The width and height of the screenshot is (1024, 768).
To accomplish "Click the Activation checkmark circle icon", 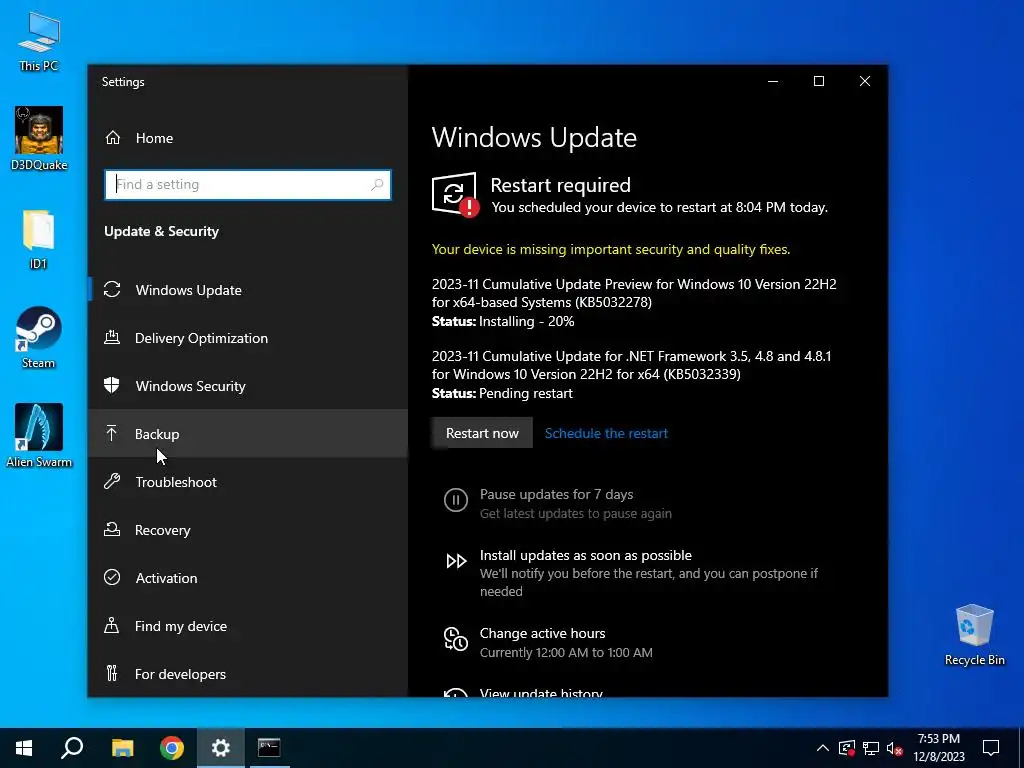I will click(x=112, y=577).
